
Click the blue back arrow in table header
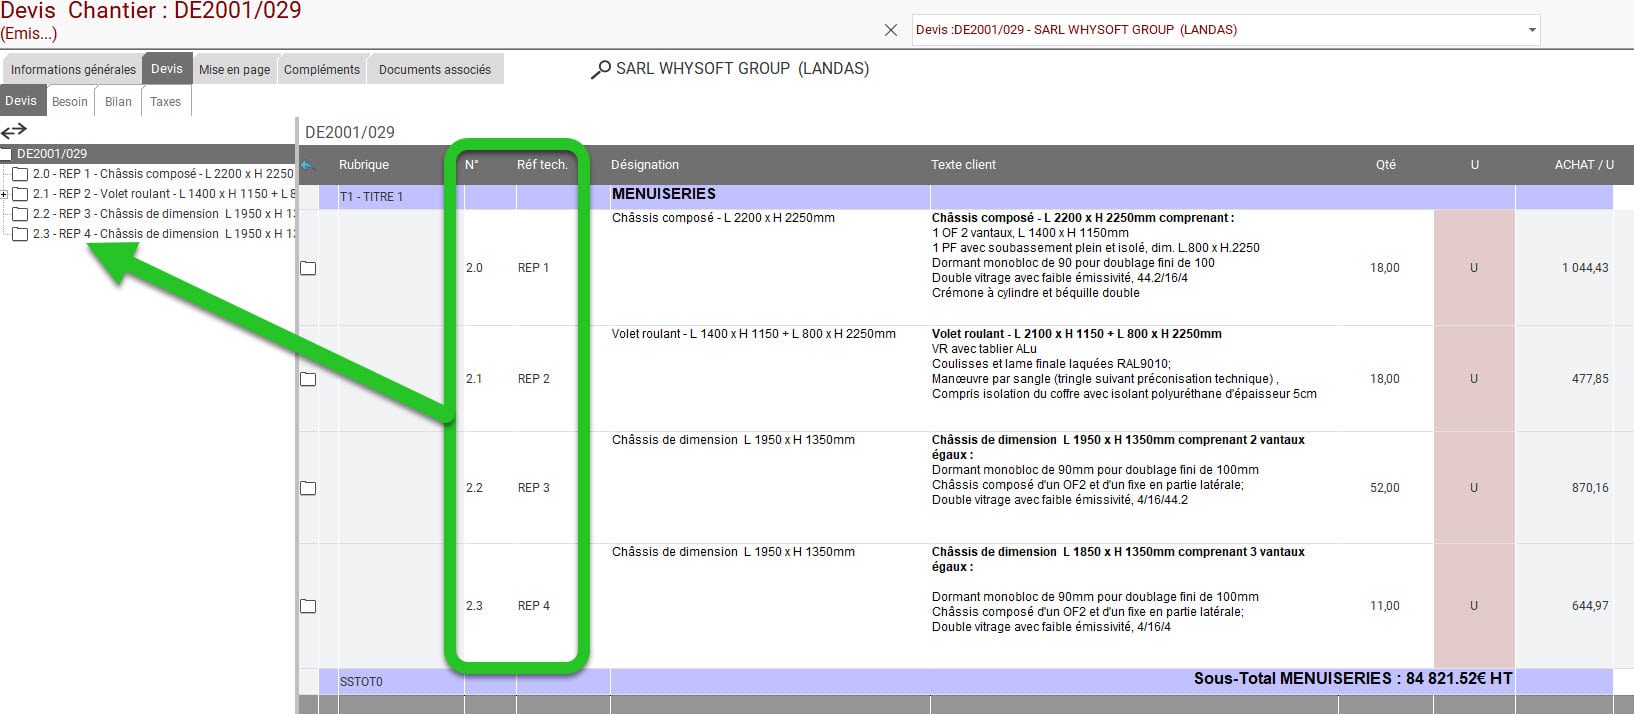(308, 165)
